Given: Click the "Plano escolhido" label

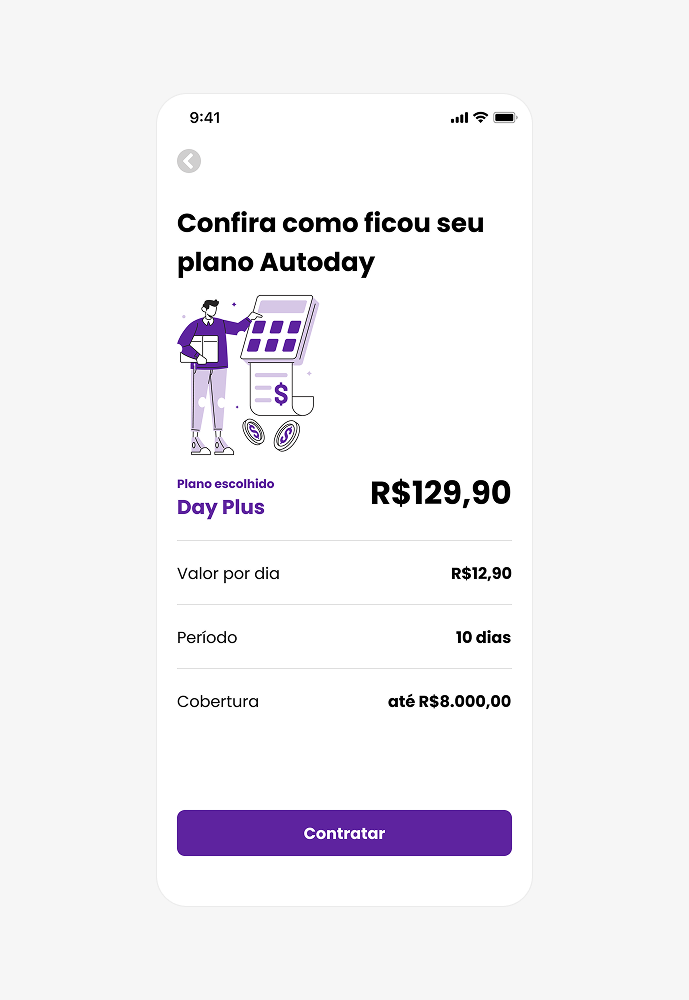Looking at the screenshot, I should coord(226,484).
